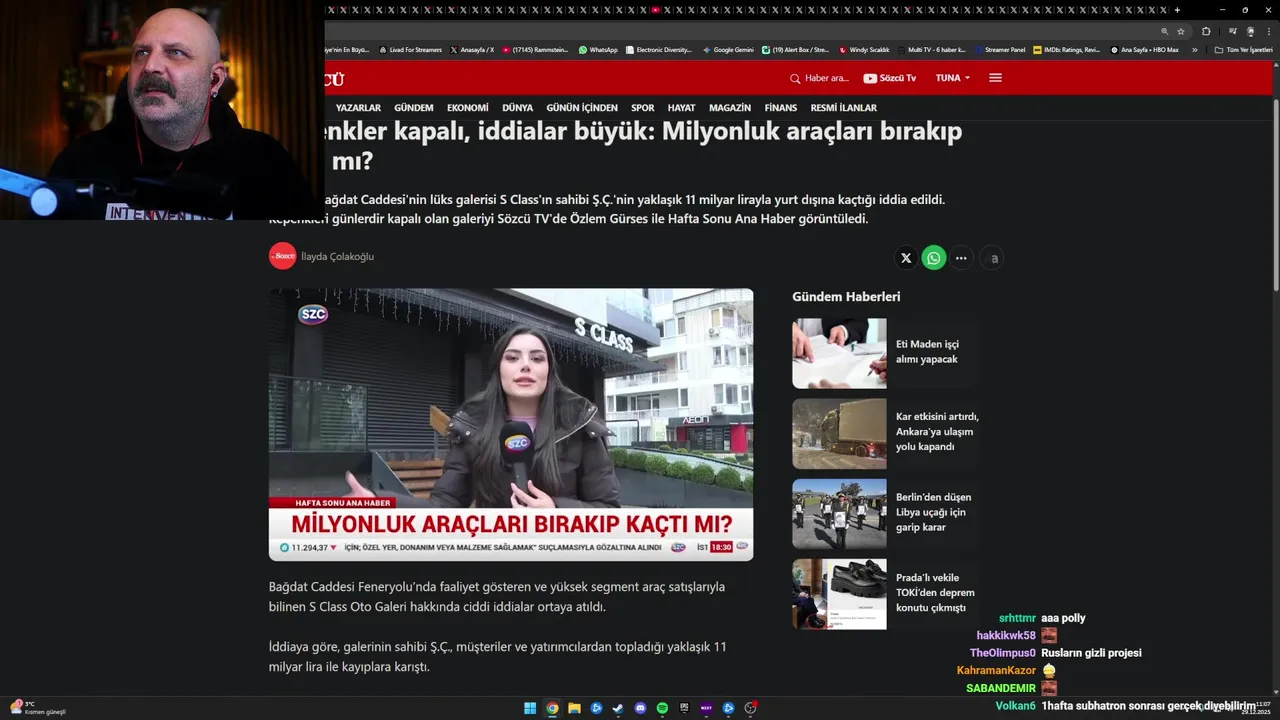1280x720 pixels.
Task: Open Steam from the taskbar
Action: point(618,708)
